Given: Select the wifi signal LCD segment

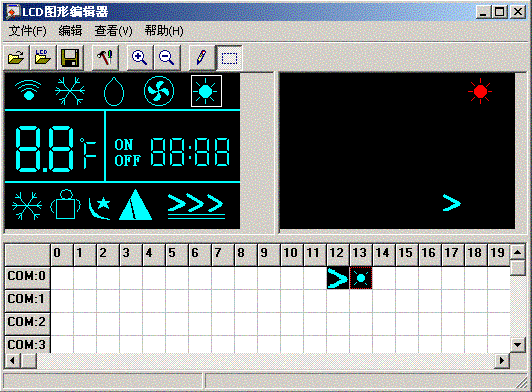Looking at the screenshot, I should (x=28, y=90).
